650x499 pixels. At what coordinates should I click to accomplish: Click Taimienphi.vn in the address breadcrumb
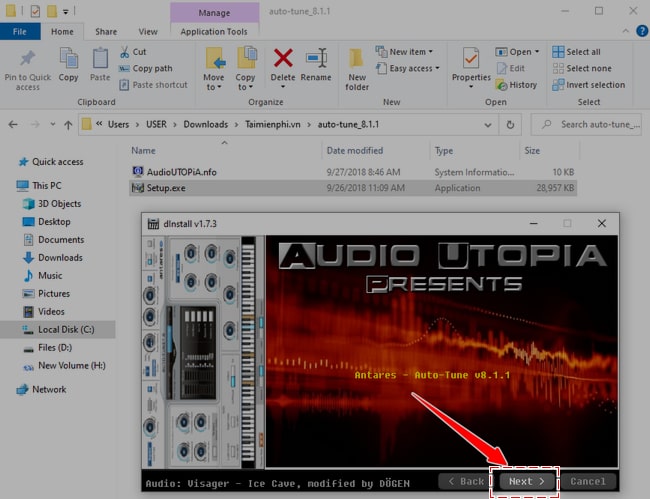coord(272,124)
